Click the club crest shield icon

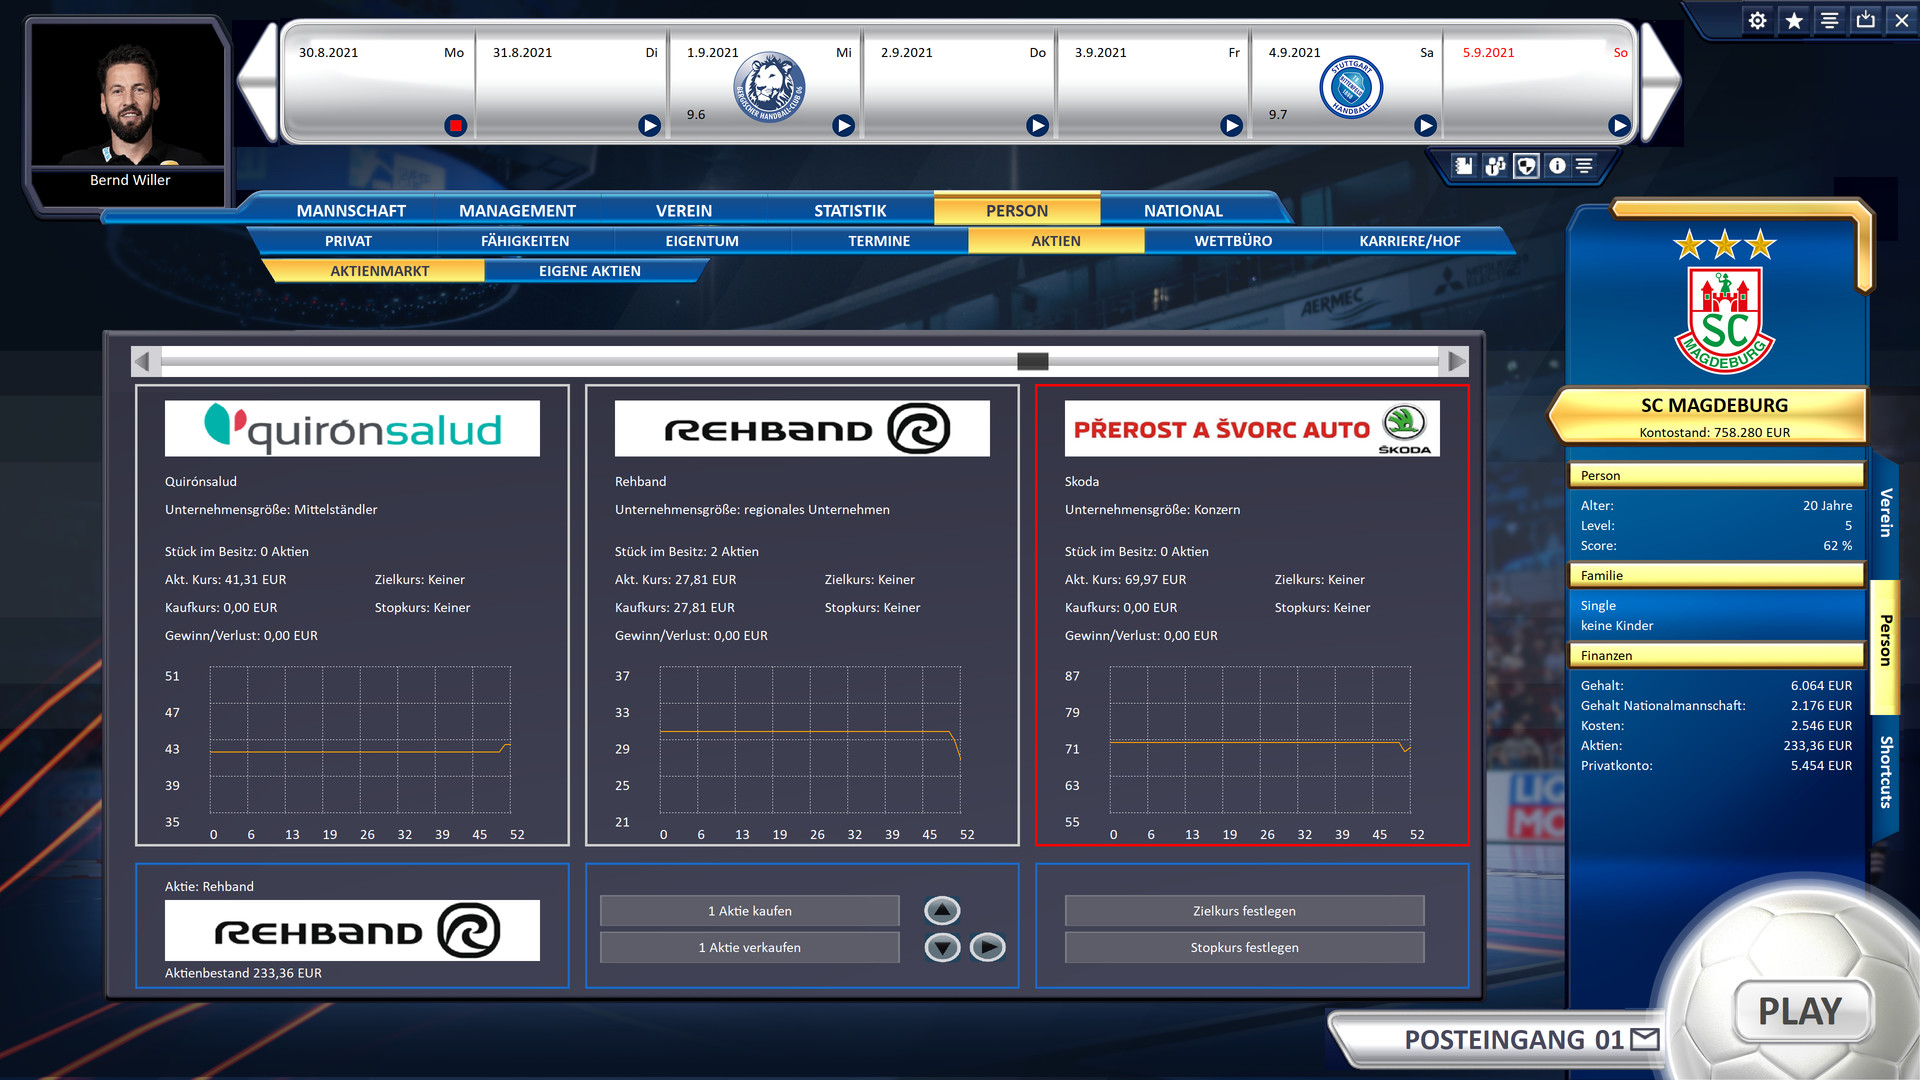[x=1526, y=166]
